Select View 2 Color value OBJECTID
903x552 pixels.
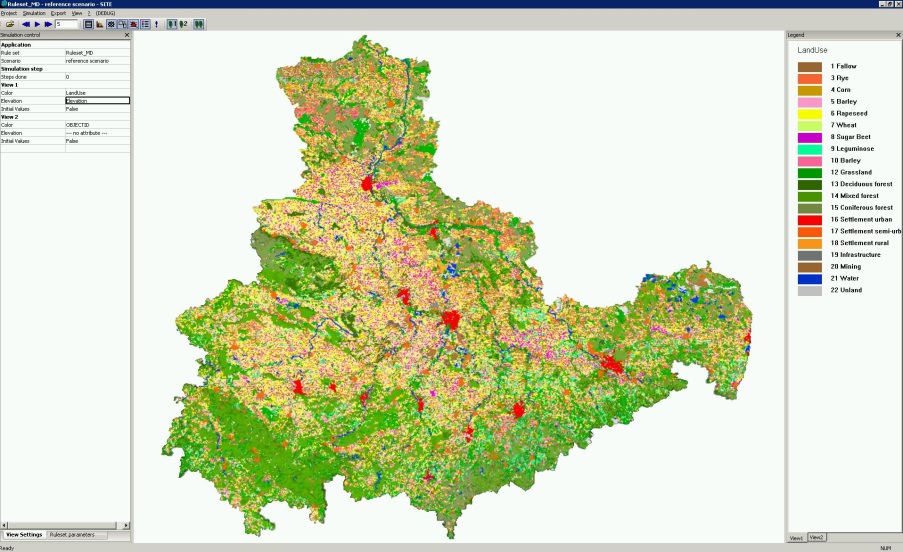point(97,125)
